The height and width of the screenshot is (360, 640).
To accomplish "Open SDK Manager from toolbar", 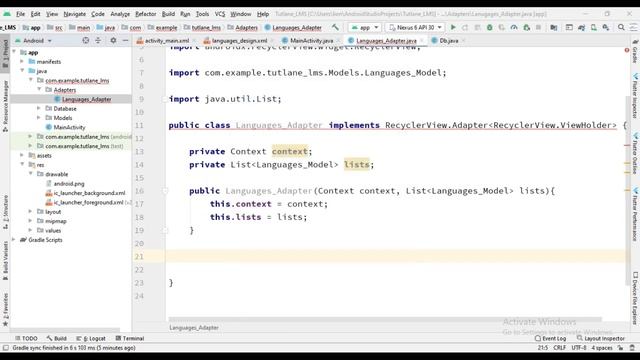I will [606, 27].
